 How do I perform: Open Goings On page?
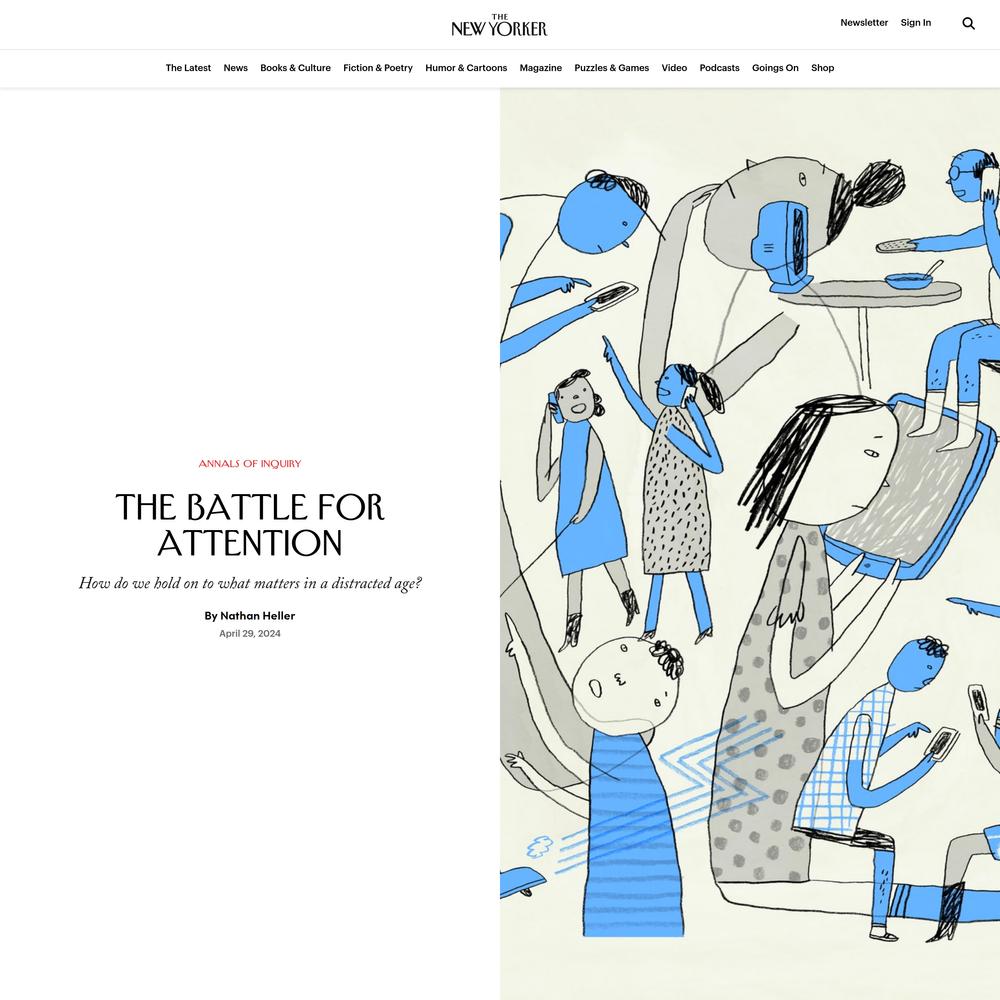pos(775,68)
